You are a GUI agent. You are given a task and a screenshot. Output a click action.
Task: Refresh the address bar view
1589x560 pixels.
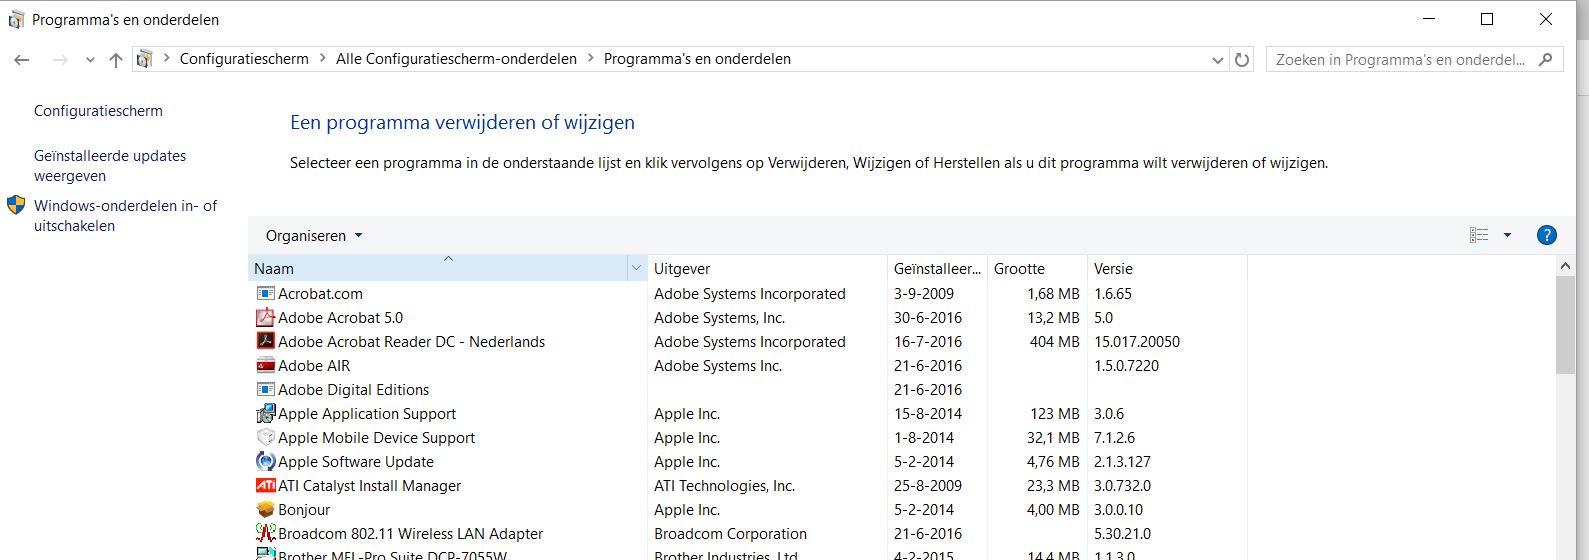coord(1242,59)
